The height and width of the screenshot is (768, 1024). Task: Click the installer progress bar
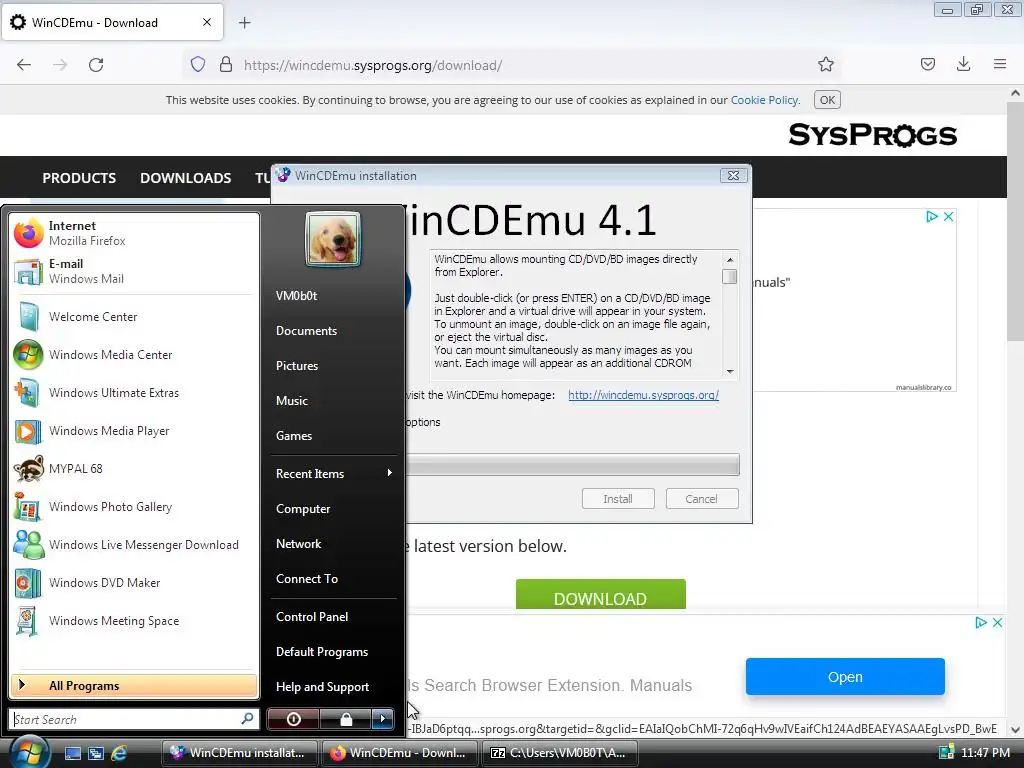coord(573,464)
